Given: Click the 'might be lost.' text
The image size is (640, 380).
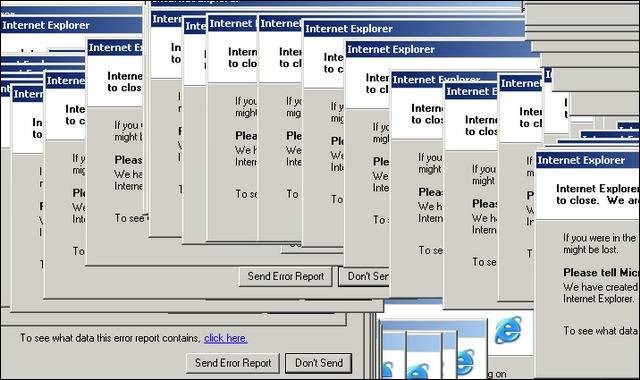Looking at the screenshot, I should click(x=590, y=249).
